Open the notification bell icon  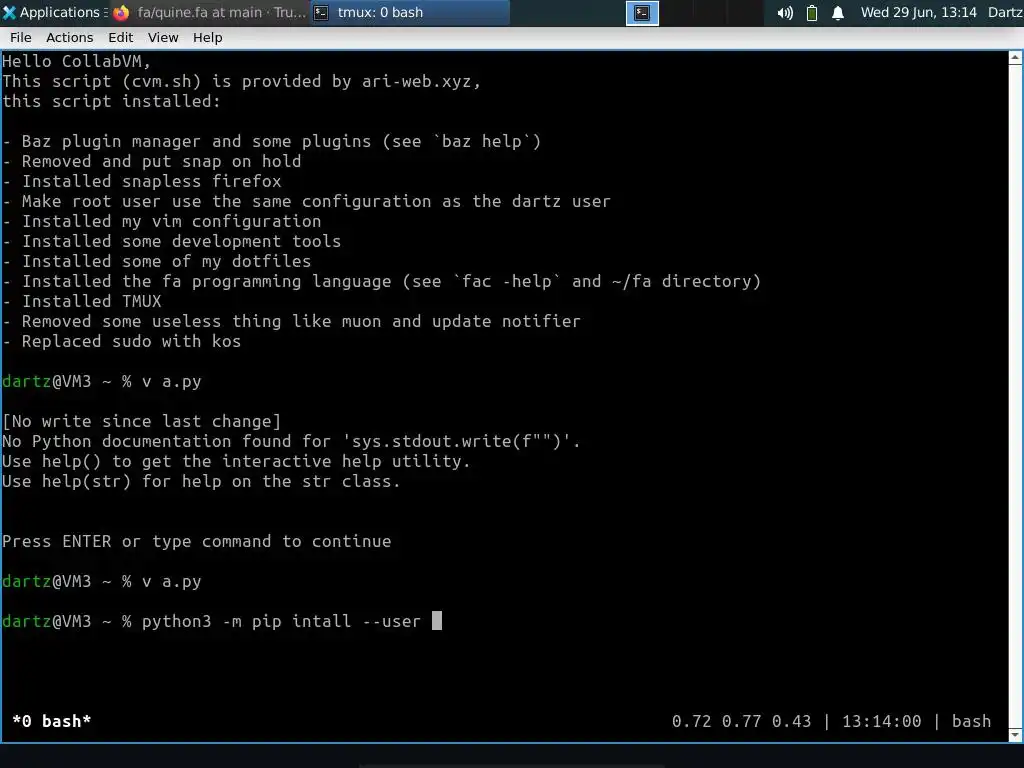tap(838, 13)
